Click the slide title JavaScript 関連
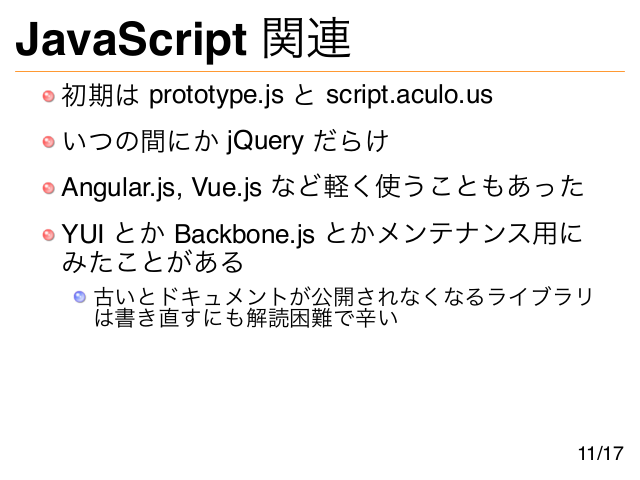 click(183, 40)
